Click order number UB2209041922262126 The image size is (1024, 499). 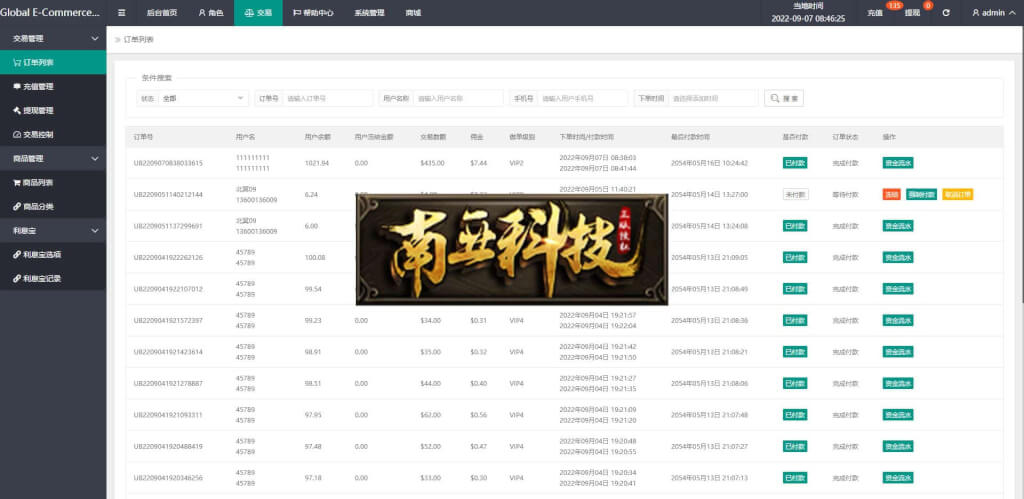[168, 257]
